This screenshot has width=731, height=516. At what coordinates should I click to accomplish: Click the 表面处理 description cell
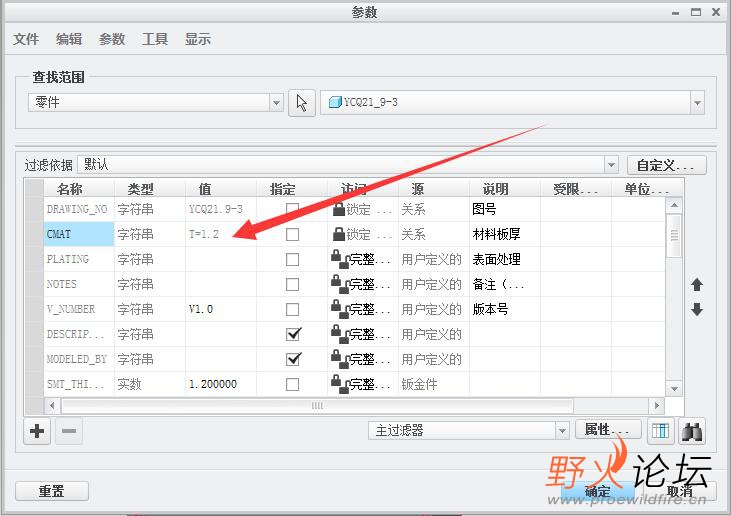504,259
